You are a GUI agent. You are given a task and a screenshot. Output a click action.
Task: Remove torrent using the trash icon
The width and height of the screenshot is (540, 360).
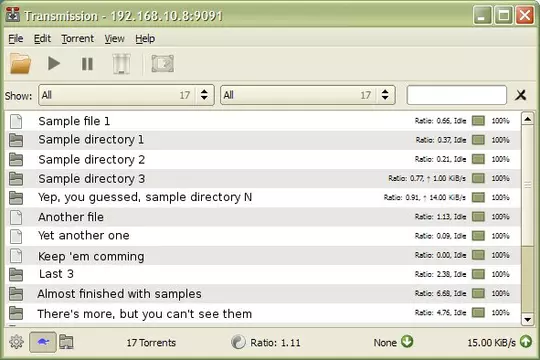click(121, 64)
